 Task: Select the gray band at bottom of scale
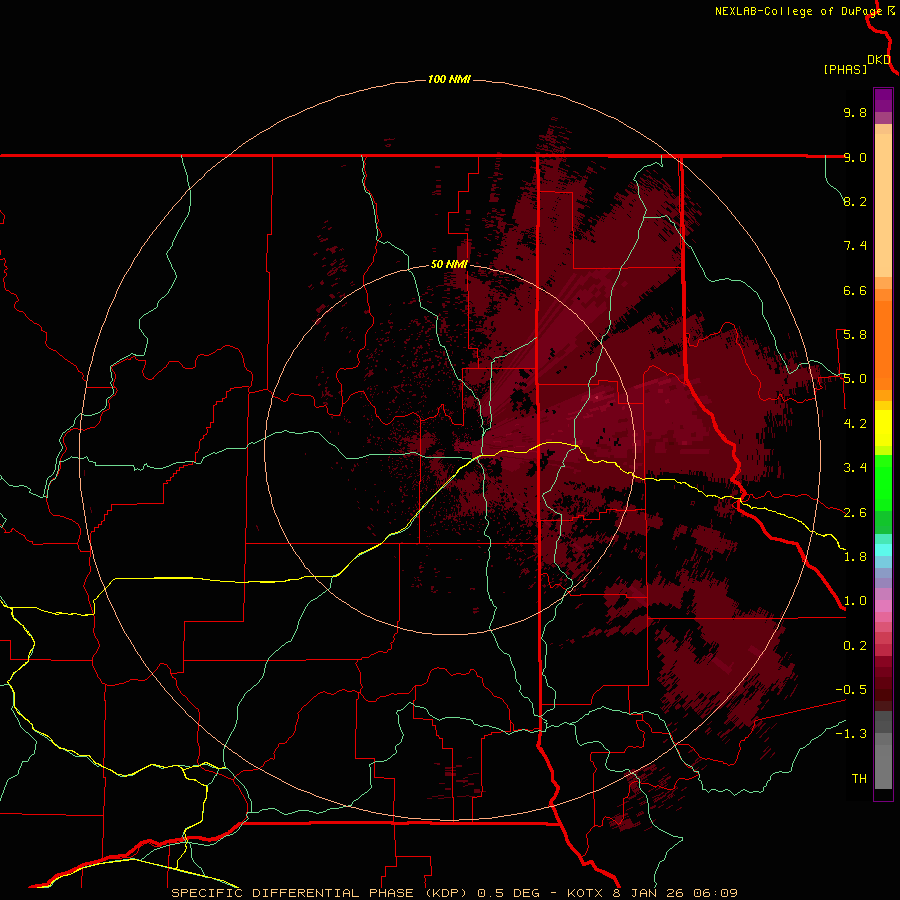(x=883, y=768)
